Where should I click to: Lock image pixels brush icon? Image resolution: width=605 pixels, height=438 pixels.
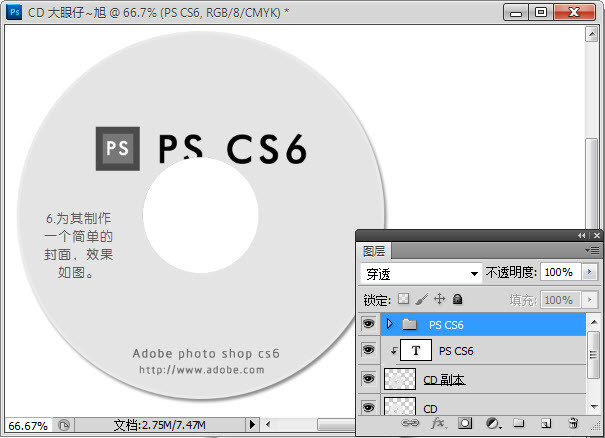421,299
